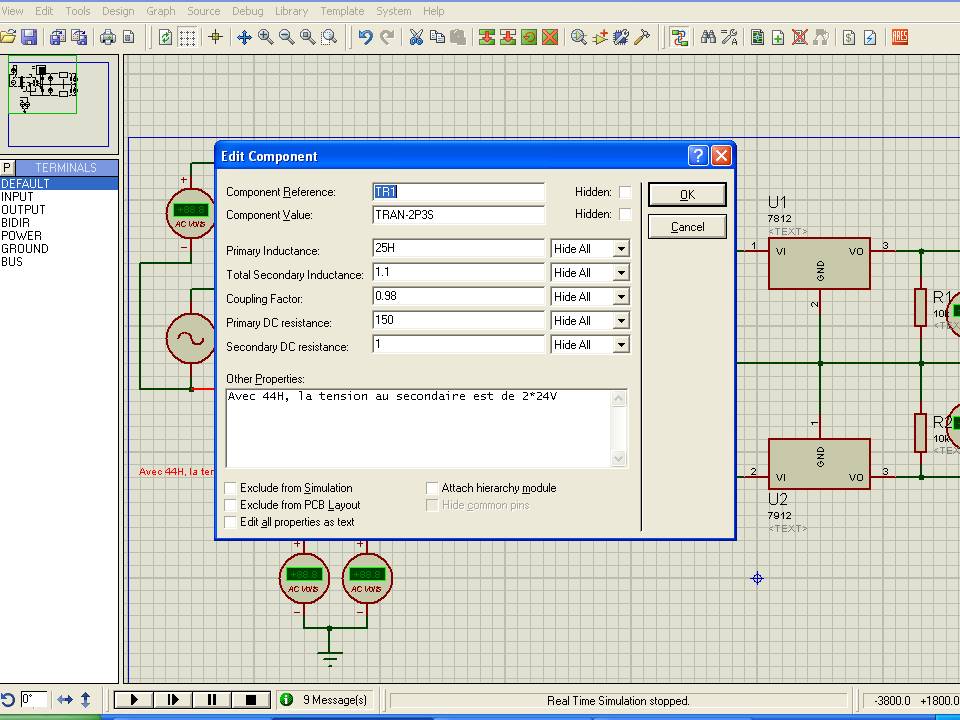Tick Edit all properties as text
This screenshot has height=720, width=960.
click(x=231, y=522)
